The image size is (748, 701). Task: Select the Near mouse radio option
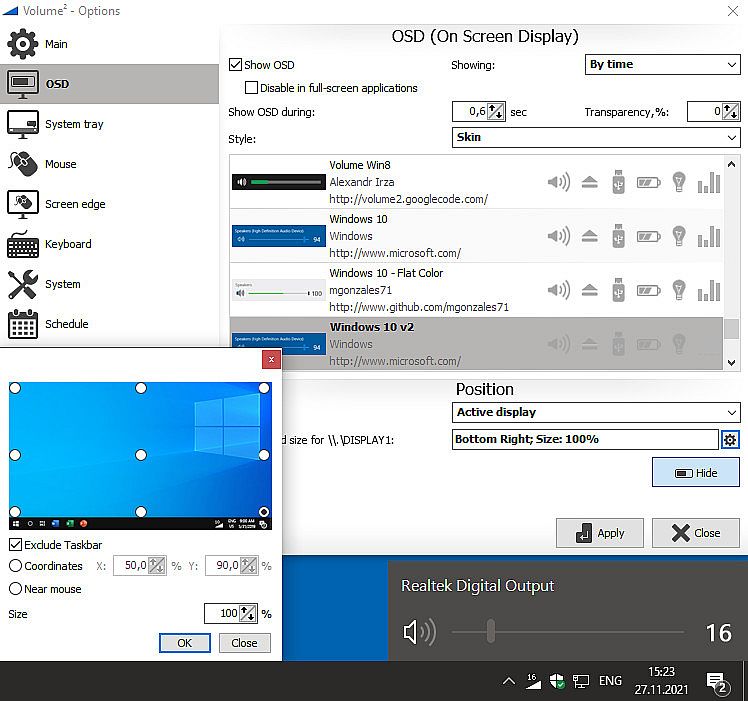click(16, 589)
